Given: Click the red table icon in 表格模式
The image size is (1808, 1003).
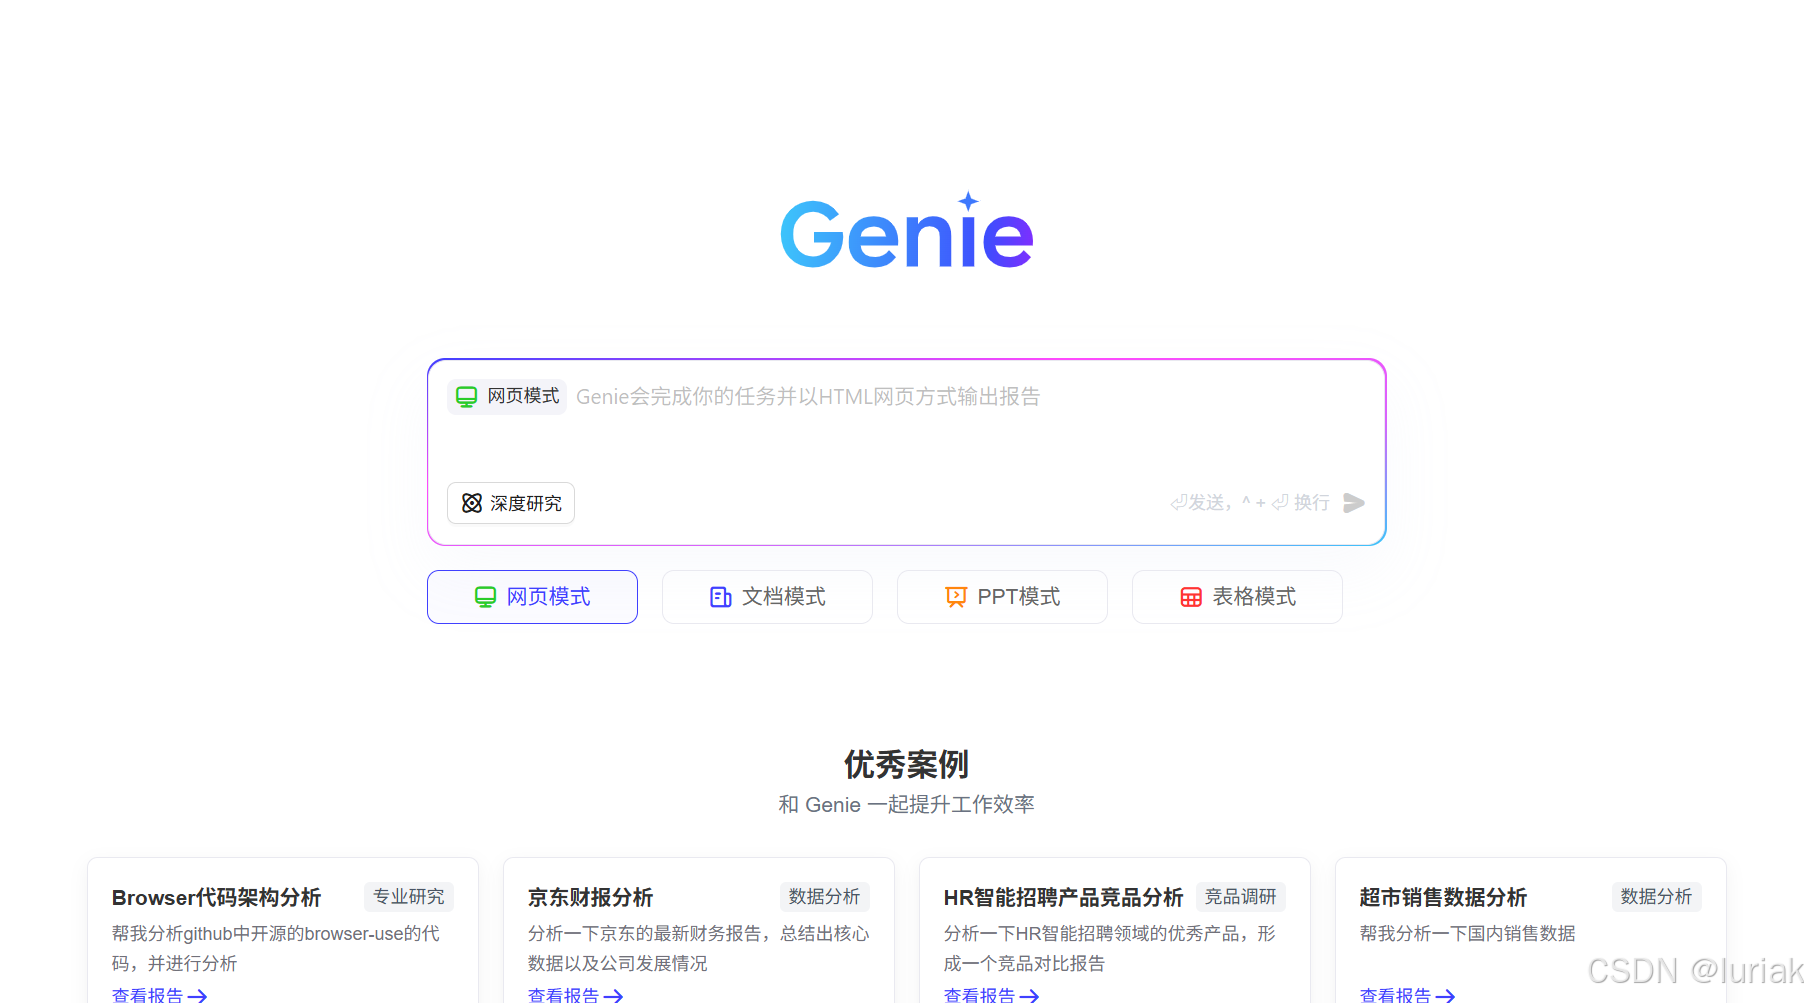Looking at the screenshot, I should click(x=1191, y=597).
